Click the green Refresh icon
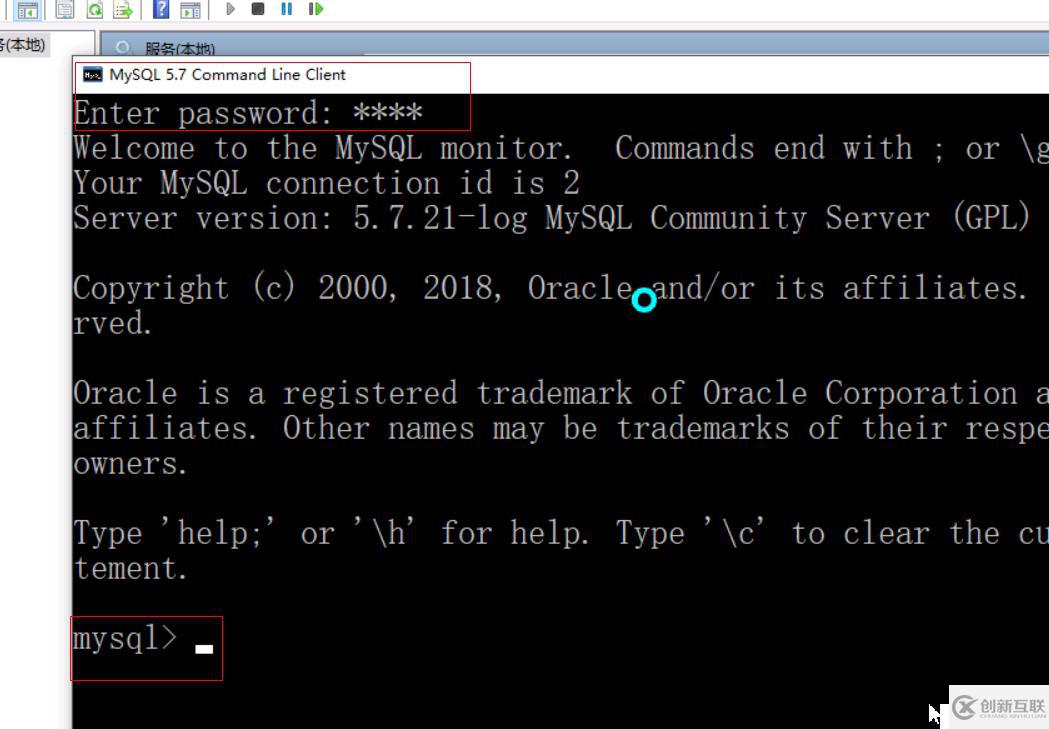 coord(94,10)
